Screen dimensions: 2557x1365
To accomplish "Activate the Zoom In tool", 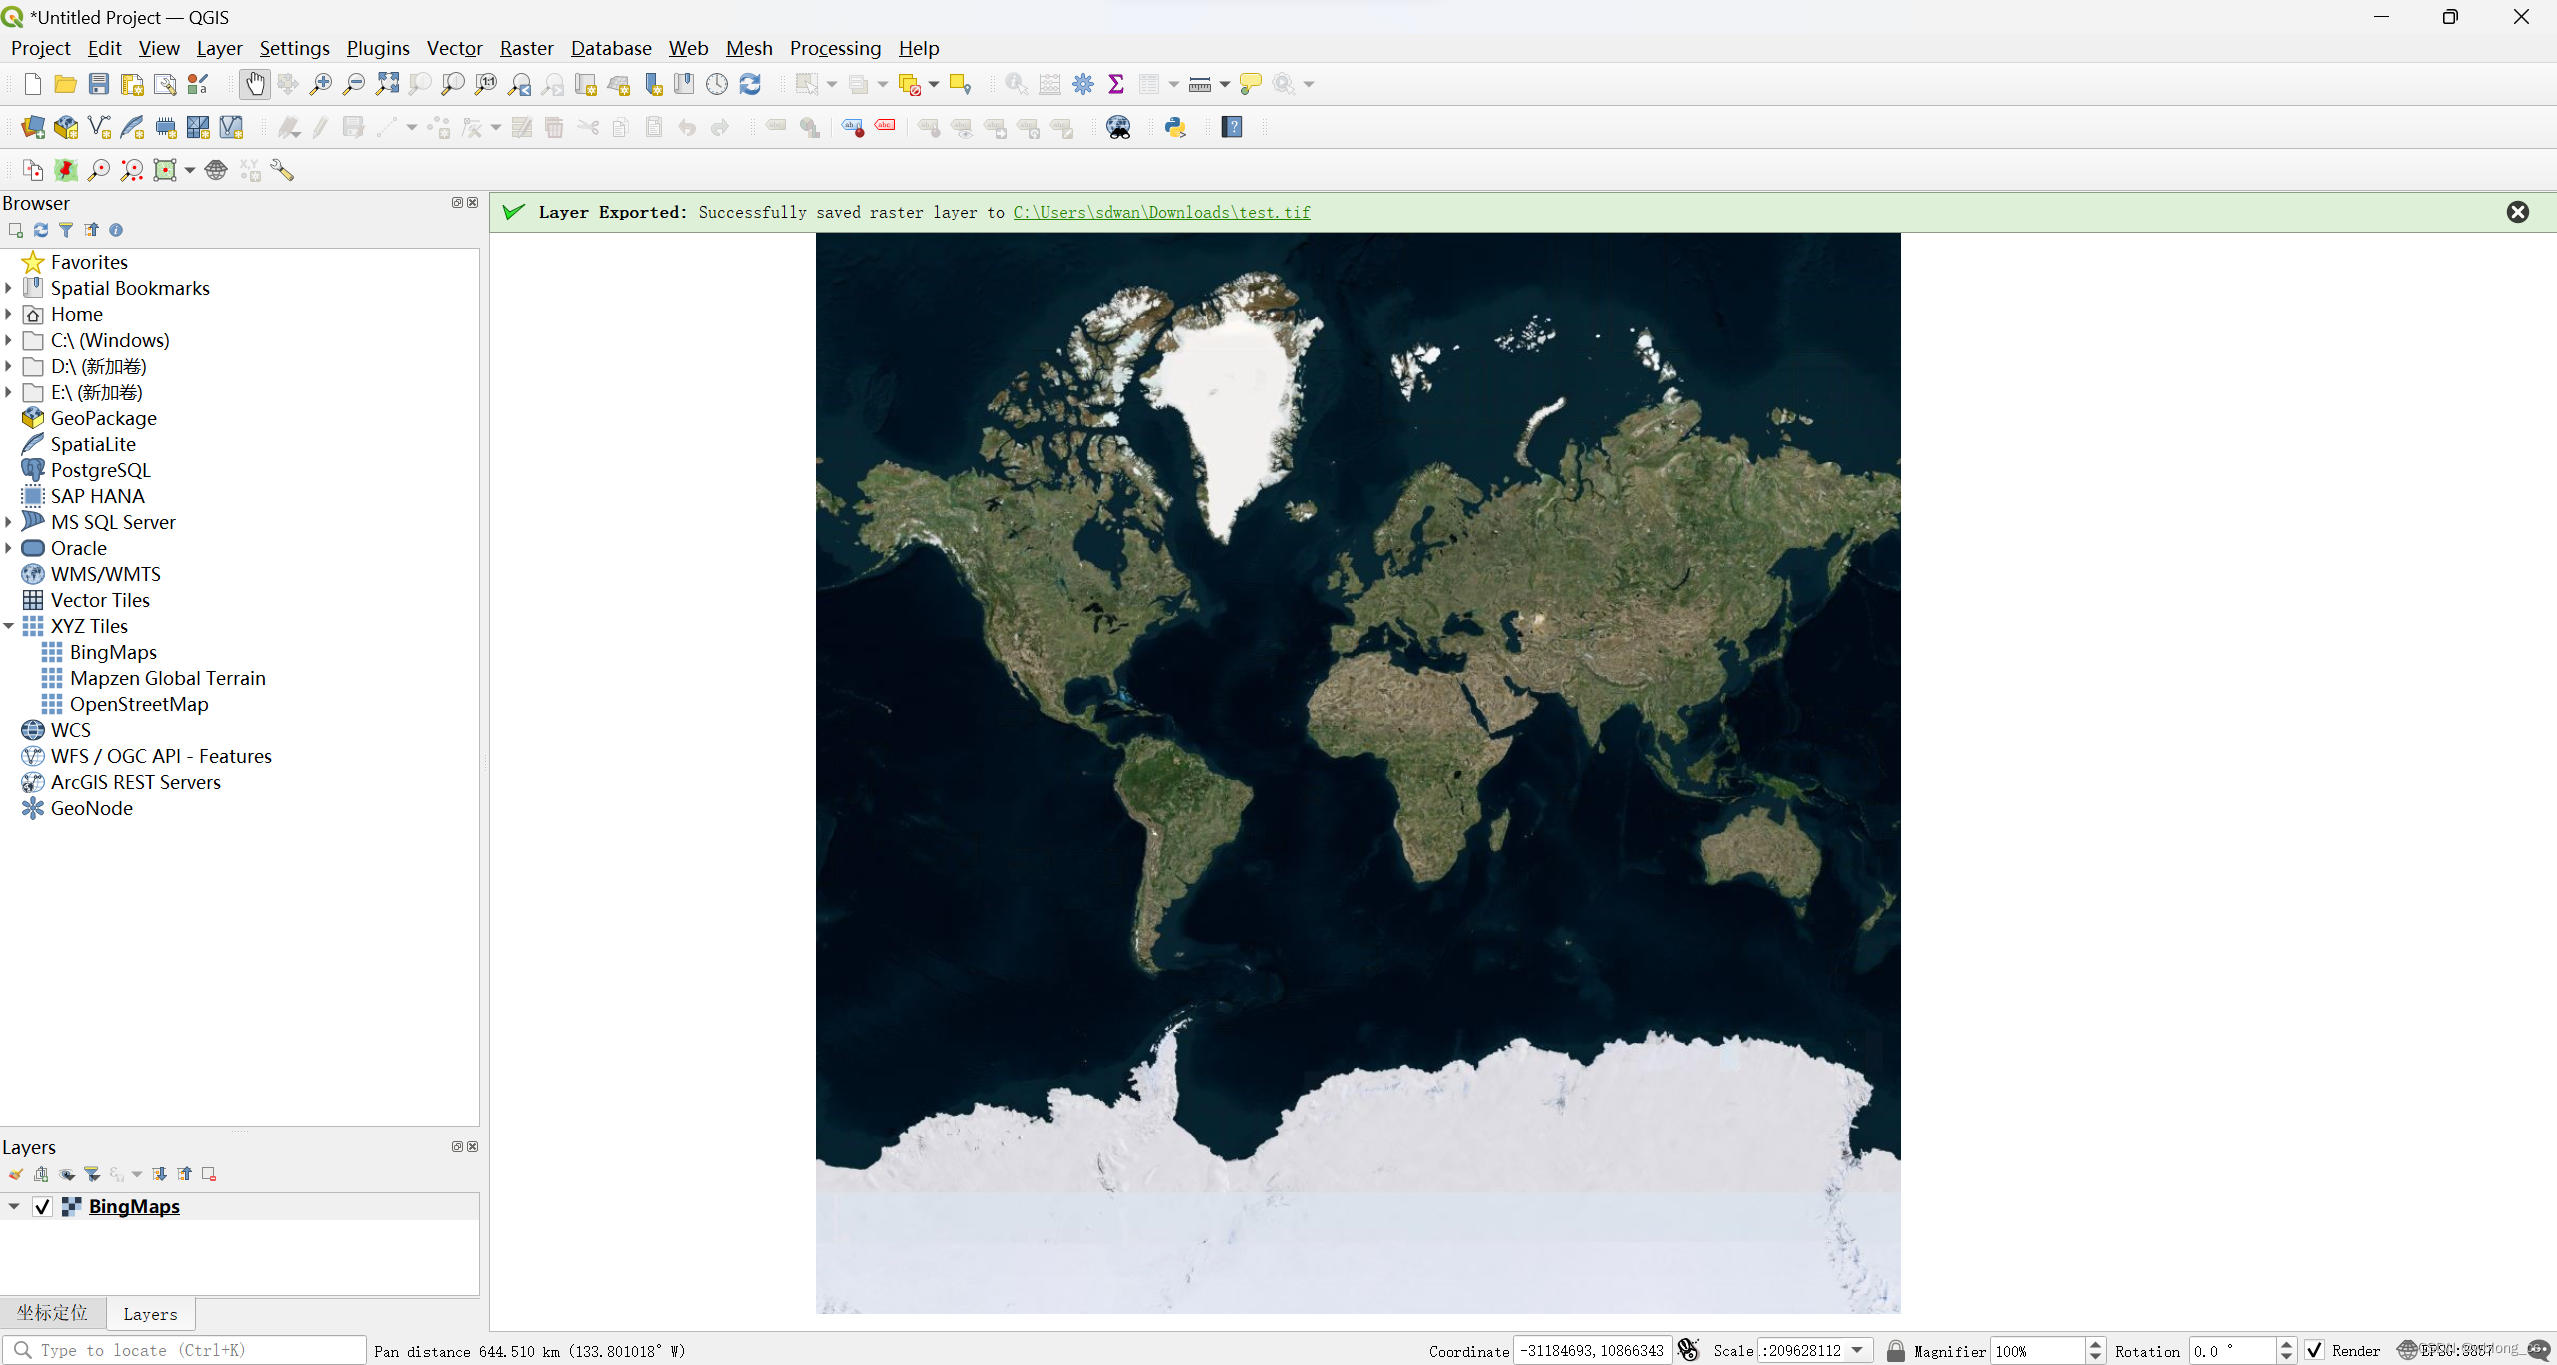I will coord(321,84).
